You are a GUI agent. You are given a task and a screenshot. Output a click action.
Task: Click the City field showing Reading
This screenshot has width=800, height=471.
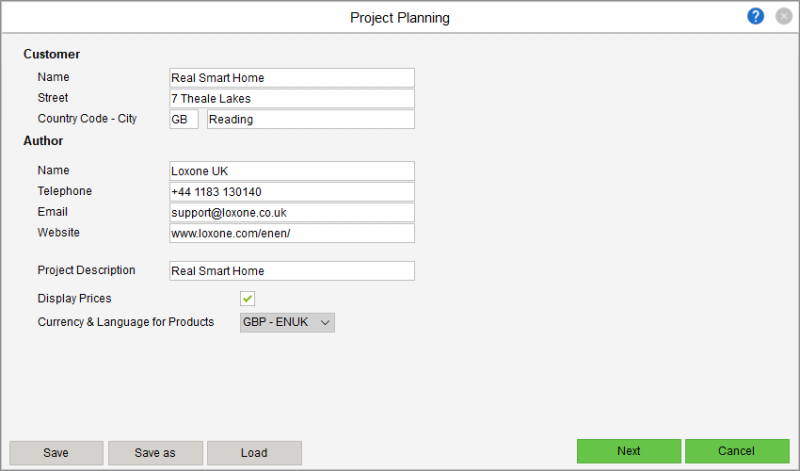(310, 120)
